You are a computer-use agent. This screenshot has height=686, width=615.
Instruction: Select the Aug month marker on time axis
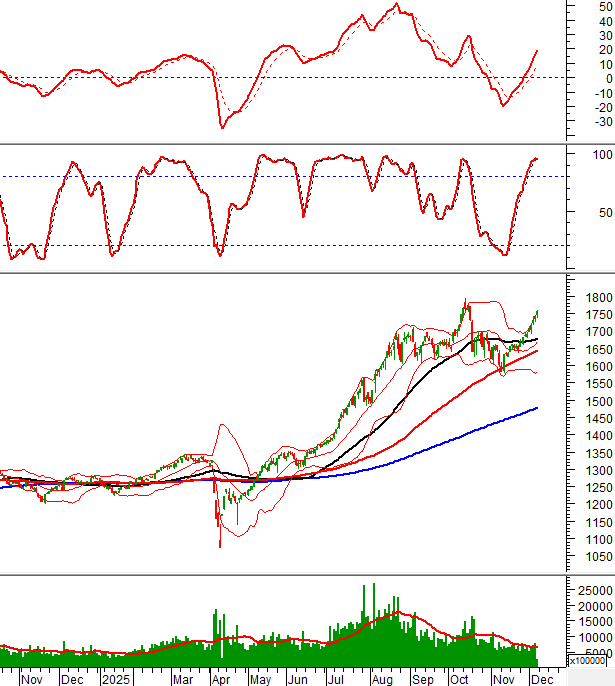click(x=380, y=678)
